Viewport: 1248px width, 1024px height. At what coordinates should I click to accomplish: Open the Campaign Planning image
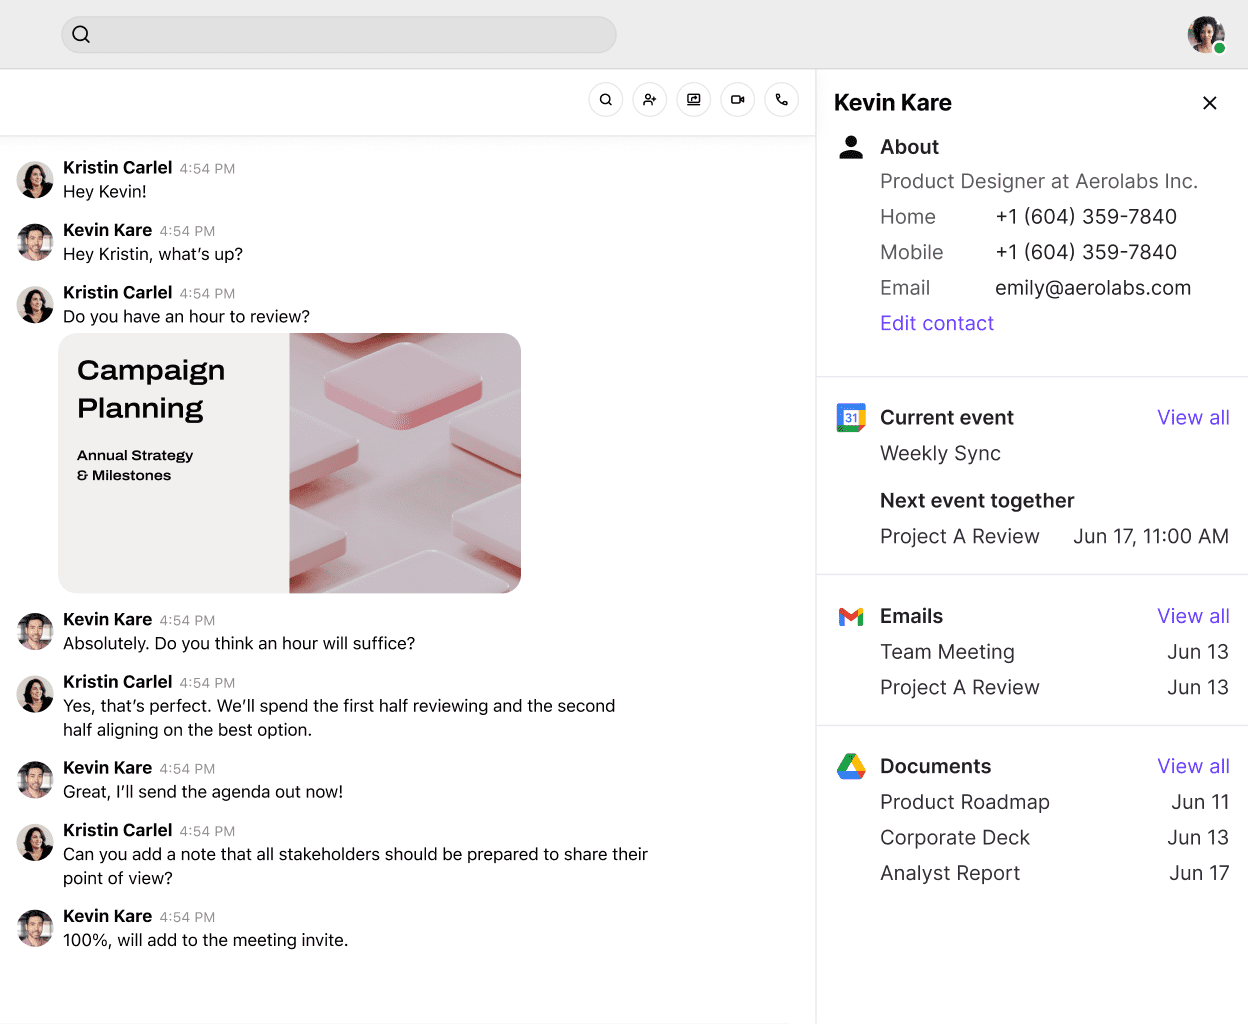(290, 462)
